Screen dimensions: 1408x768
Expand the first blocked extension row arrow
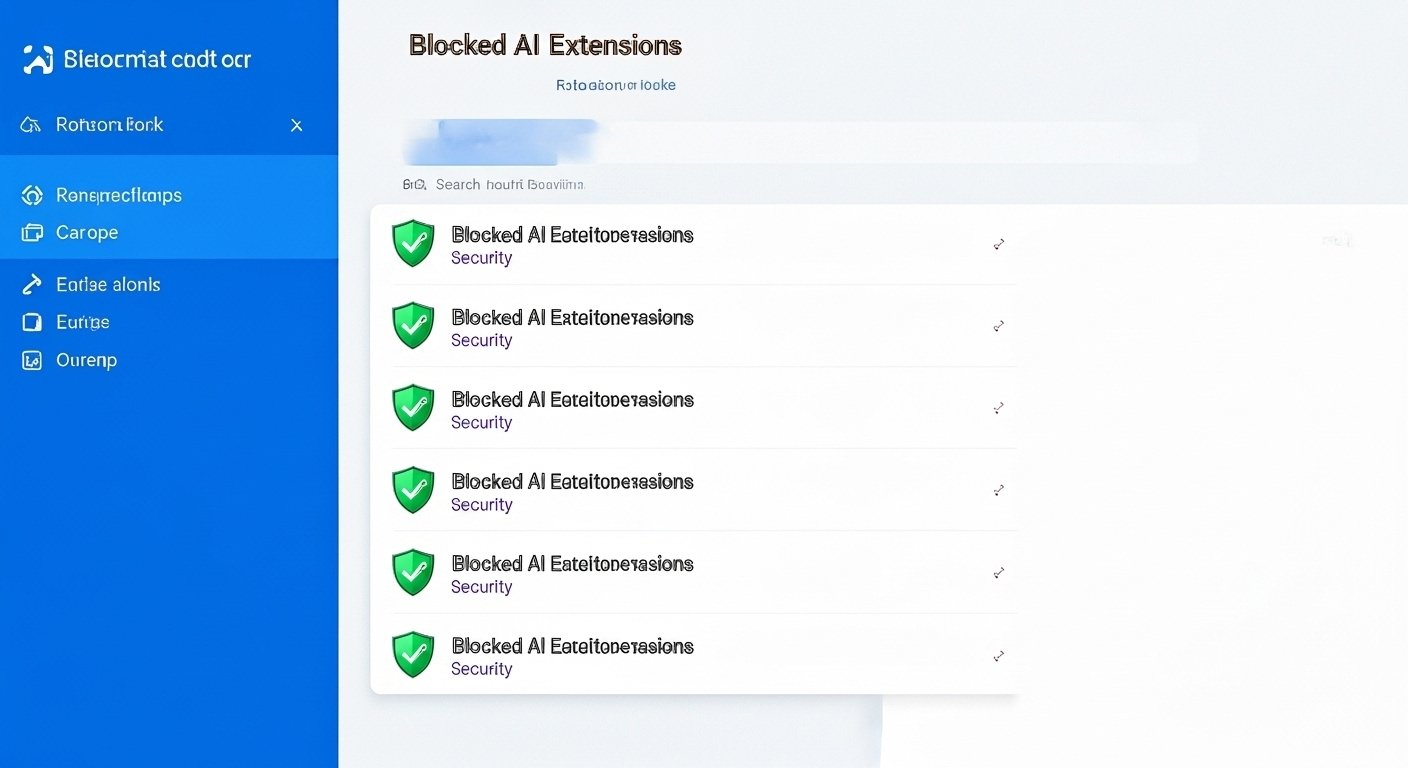[x=998, y=244]
